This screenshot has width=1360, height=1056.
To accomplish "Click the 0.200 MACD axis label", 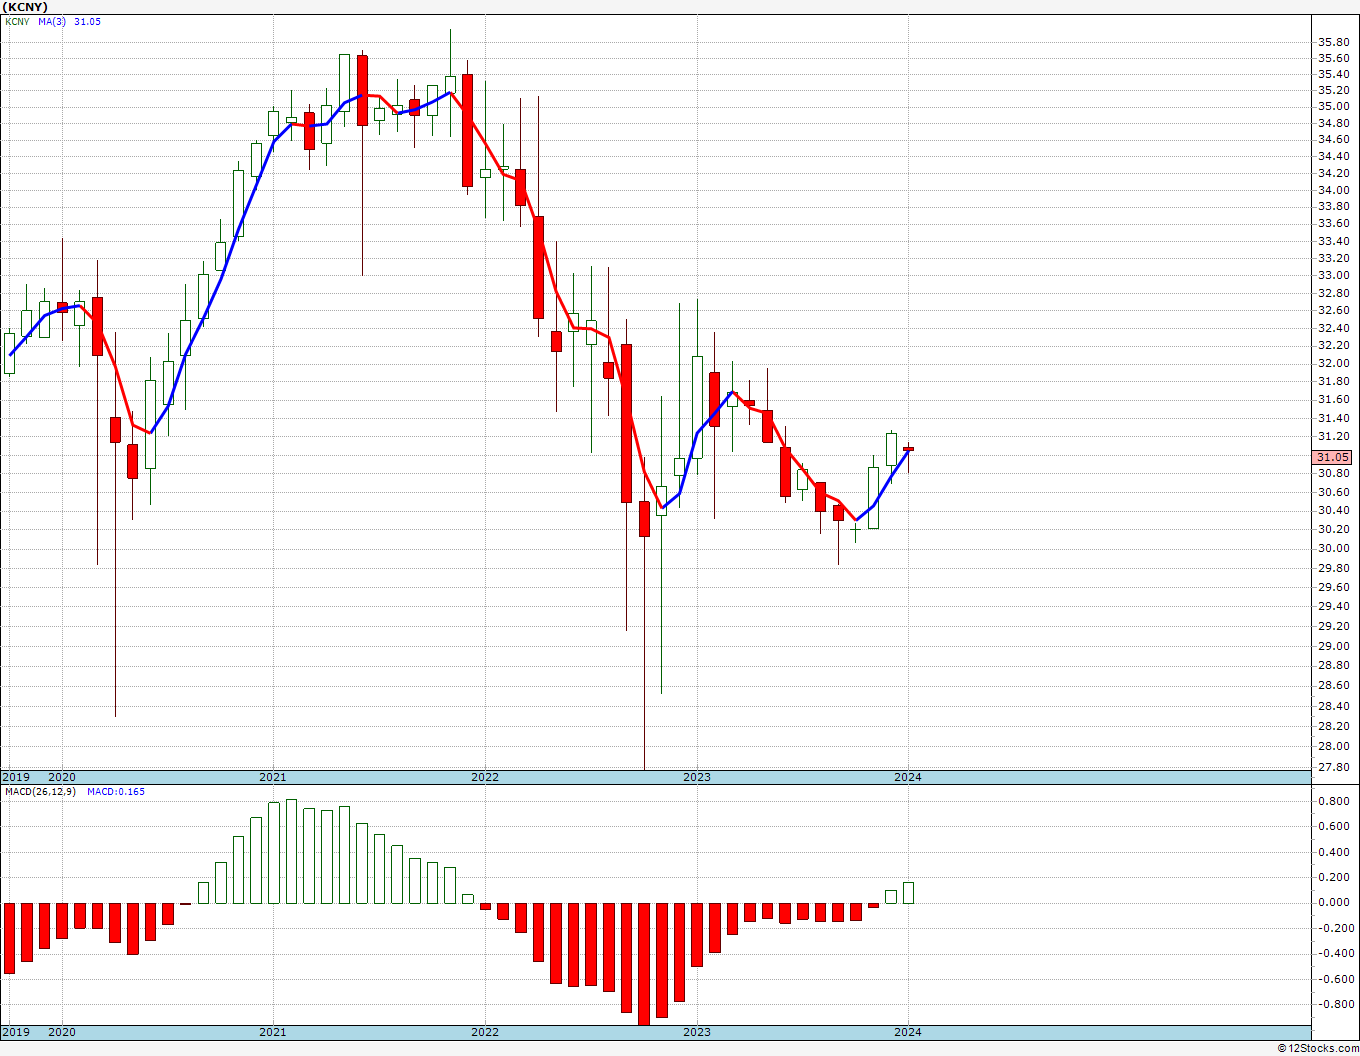I will 1333,878.
